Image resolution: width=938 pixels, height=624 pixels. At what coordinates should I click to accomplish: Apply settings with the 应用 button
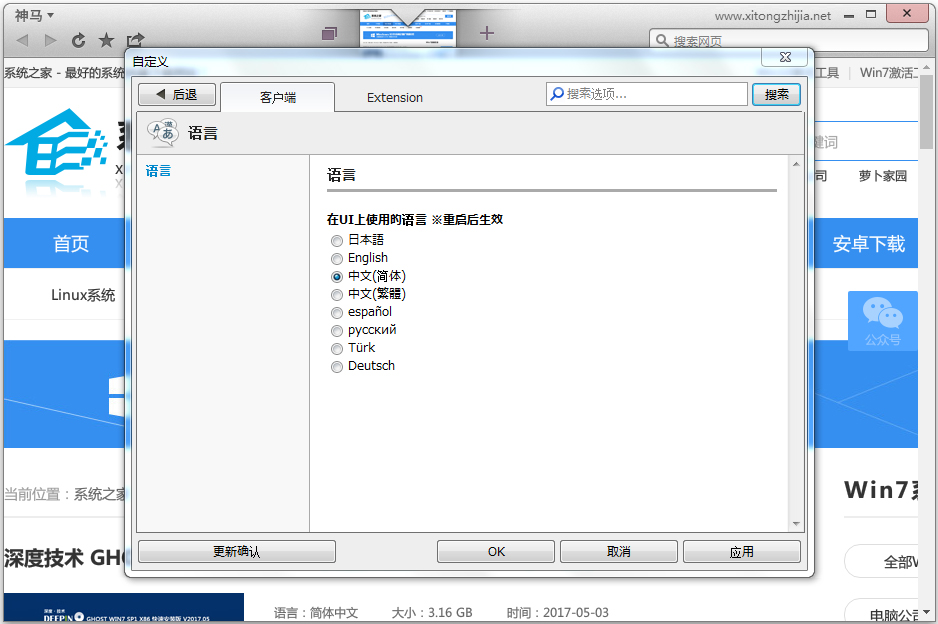741,550
